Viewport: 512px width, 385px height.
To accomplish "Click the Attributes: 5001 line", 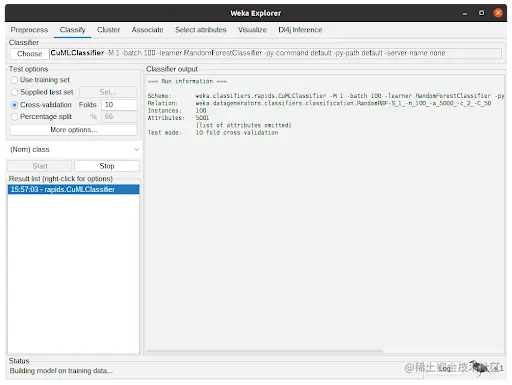I will tap(178, 118).
